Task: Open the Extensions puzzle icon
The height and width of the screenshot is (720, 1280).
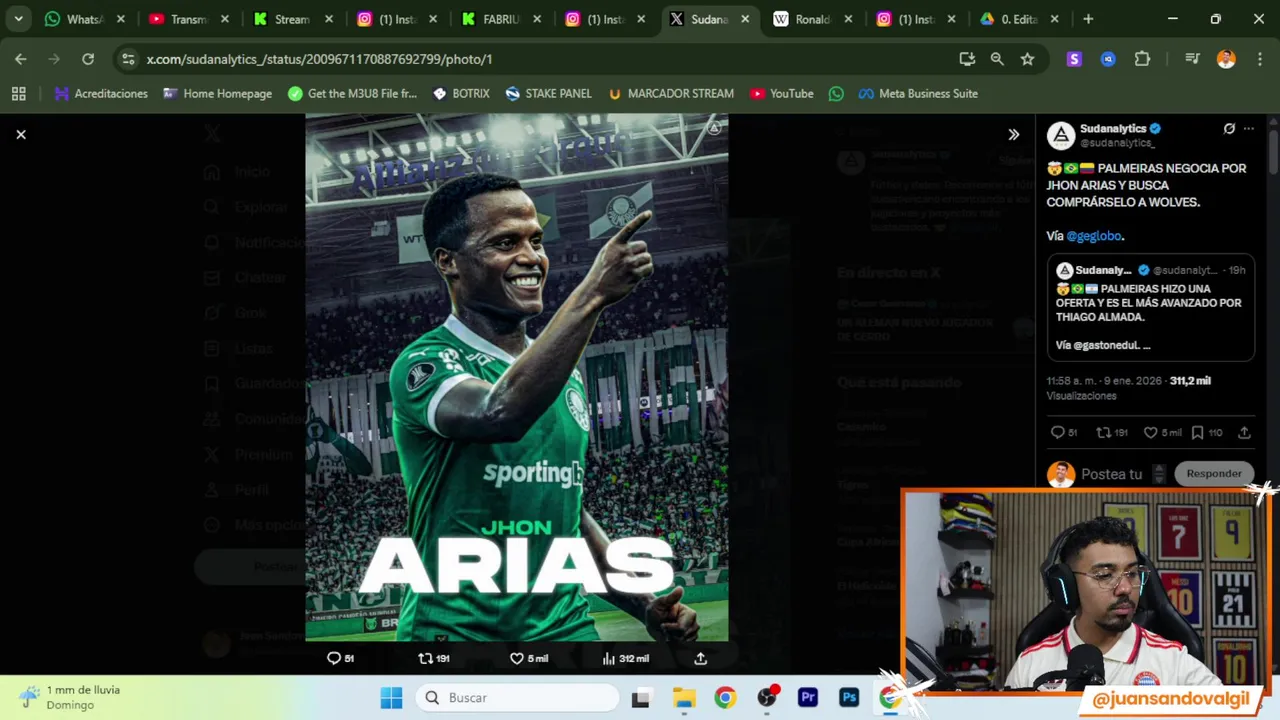Action: tap(1142, 59)
